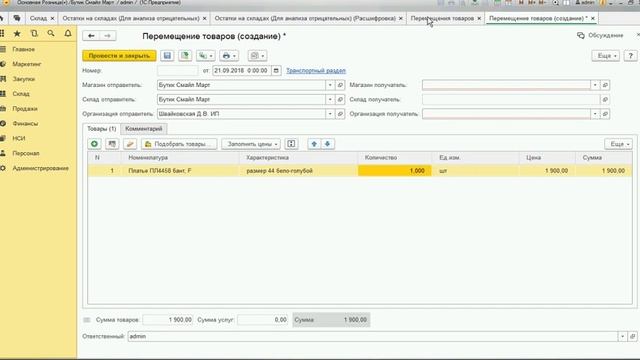This screenshot has height=360, width=640.
Task: Open the Маркетинг section in sidebar
Action: 27,64
